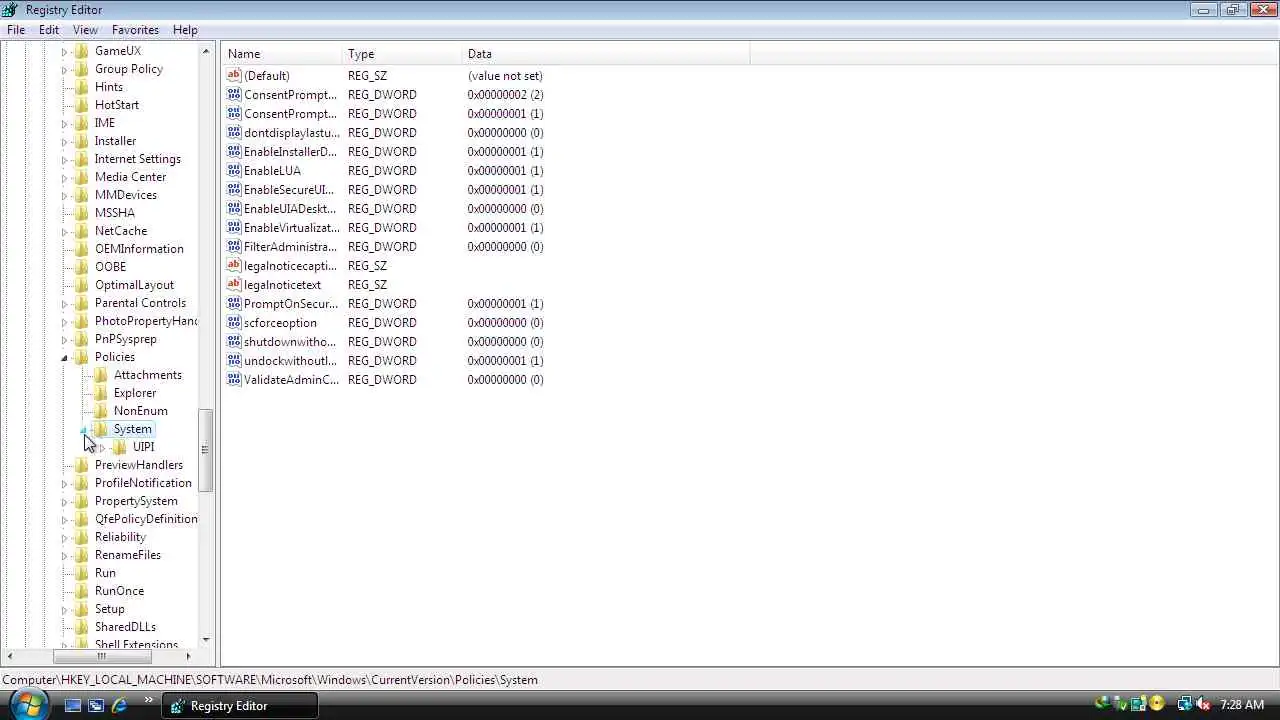Click the OOBE key folder icon

[x=82, y=267]
